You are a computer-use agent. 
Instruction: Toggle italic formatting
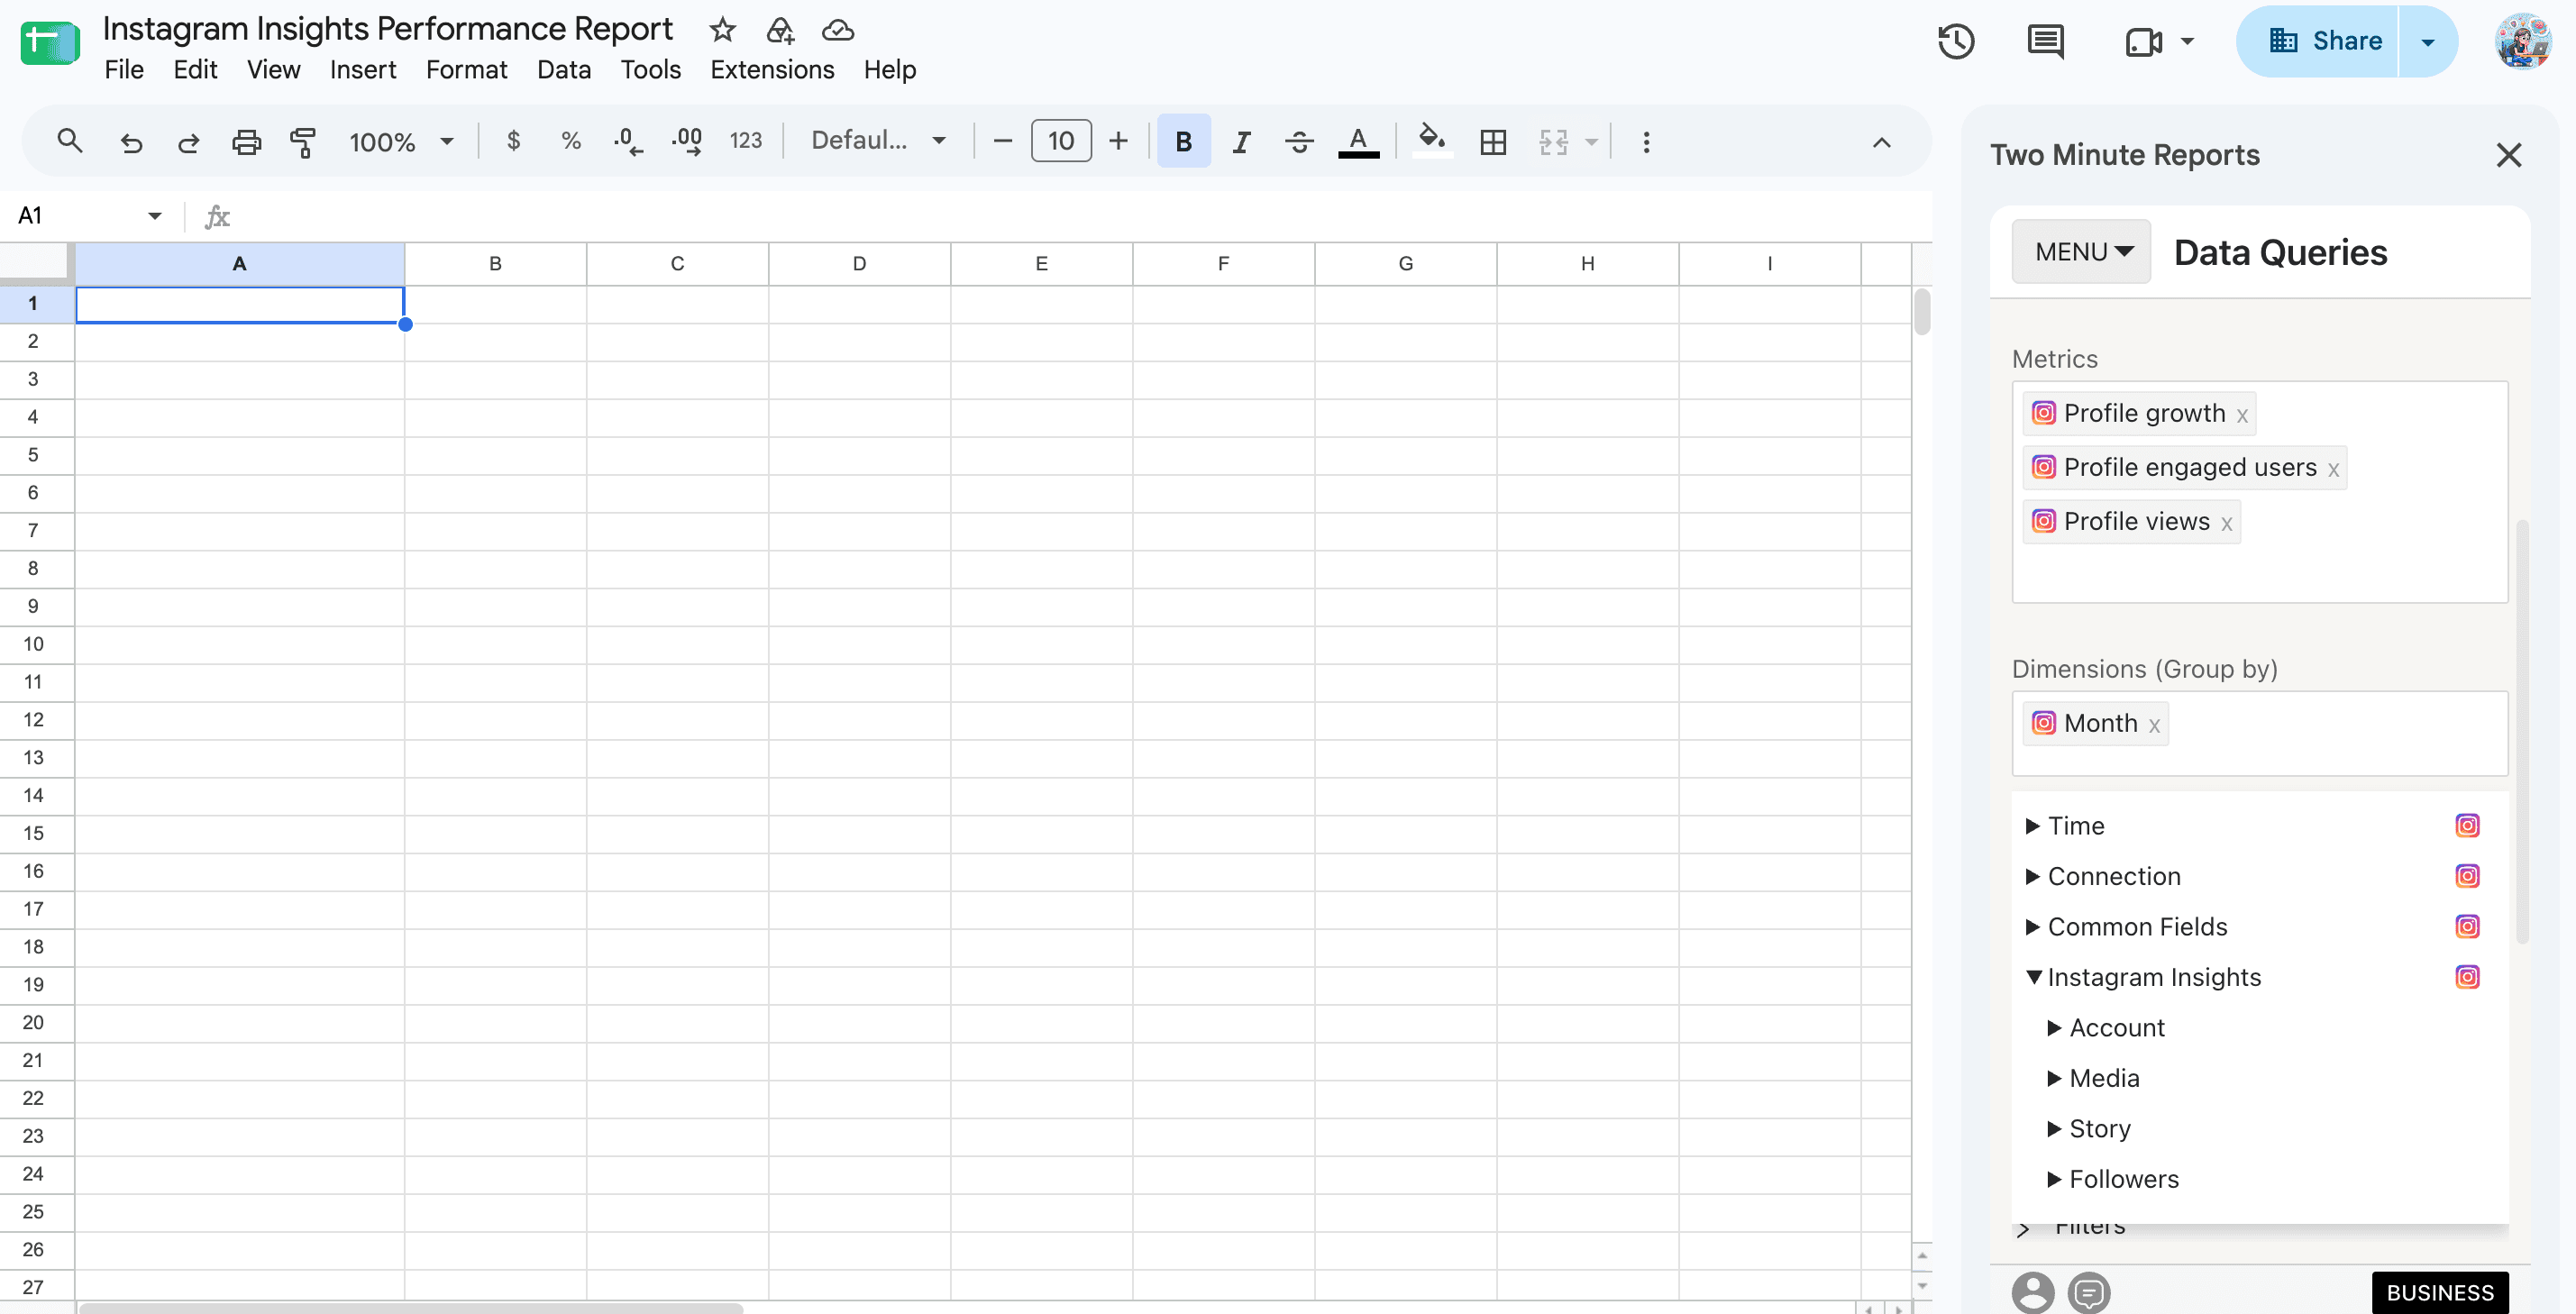(1241, 141)
